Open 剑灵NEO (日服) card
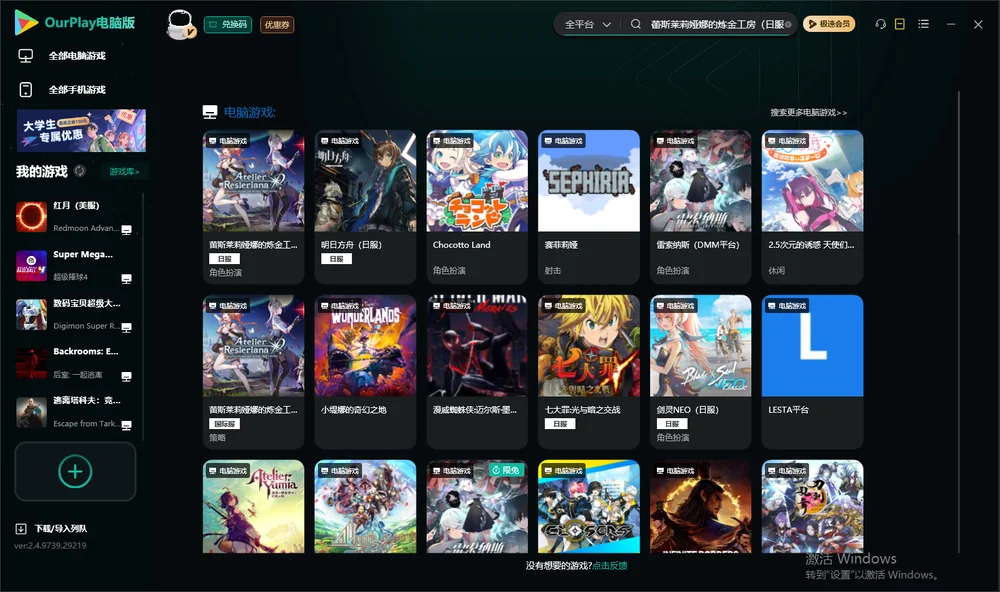The height and width of the screenshot is (592, 1000). tap(701, 372)
